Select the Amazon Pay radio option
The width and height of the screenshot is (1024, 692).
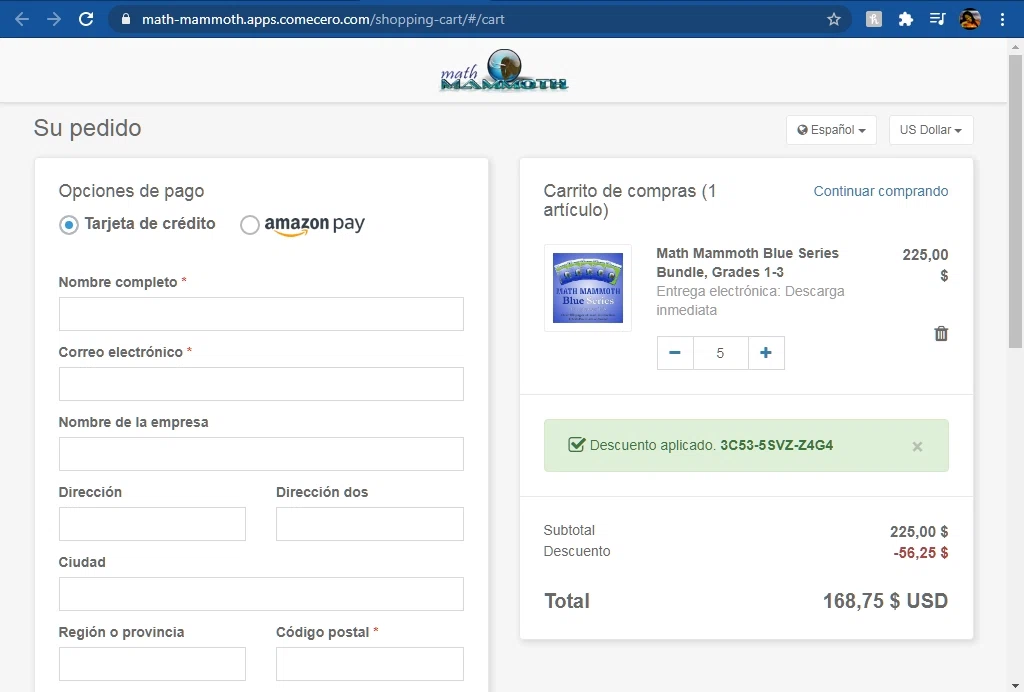click(249, 225)
